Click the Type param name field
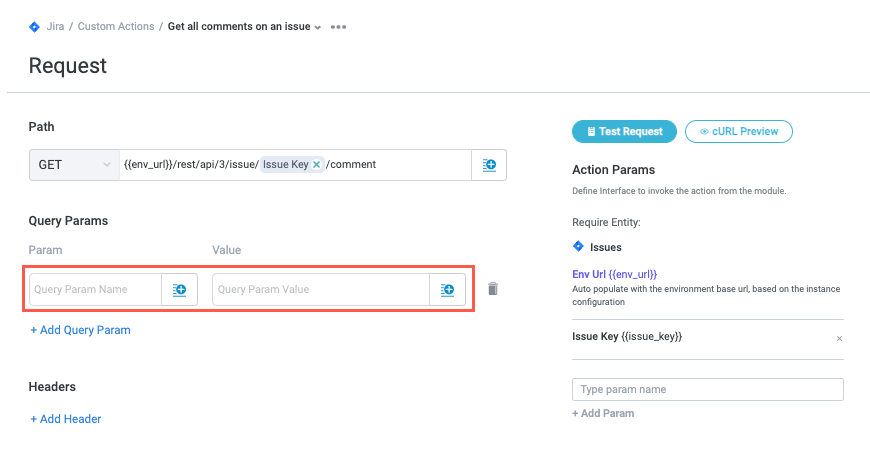 click(x=707, y=389)
